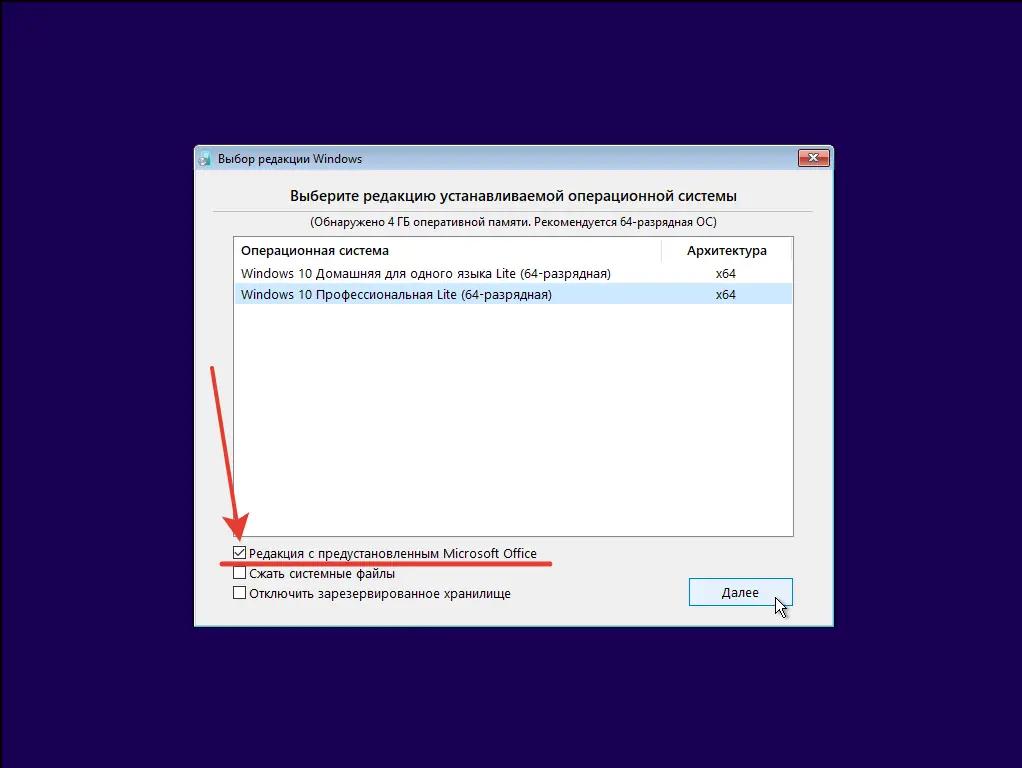Viewport: 1022px width, 768px height.
Task: Enable the Сжать системные файлы checkbox
Action: (239, 573)
